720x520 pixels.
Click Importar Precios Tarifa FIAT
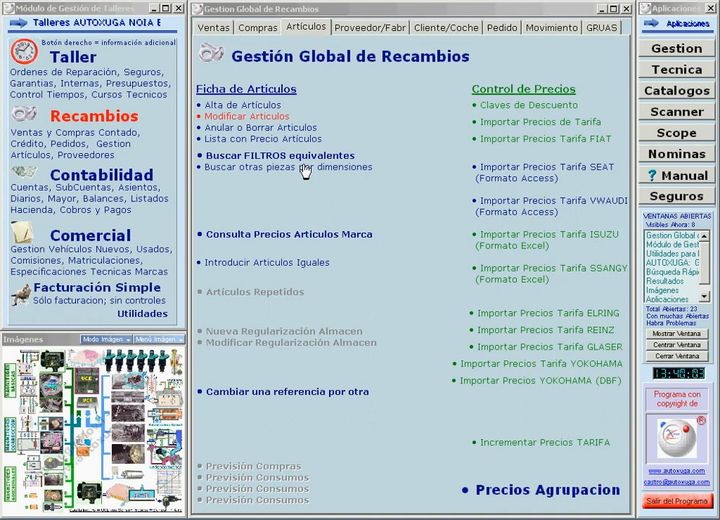click(x=545, y=139)
